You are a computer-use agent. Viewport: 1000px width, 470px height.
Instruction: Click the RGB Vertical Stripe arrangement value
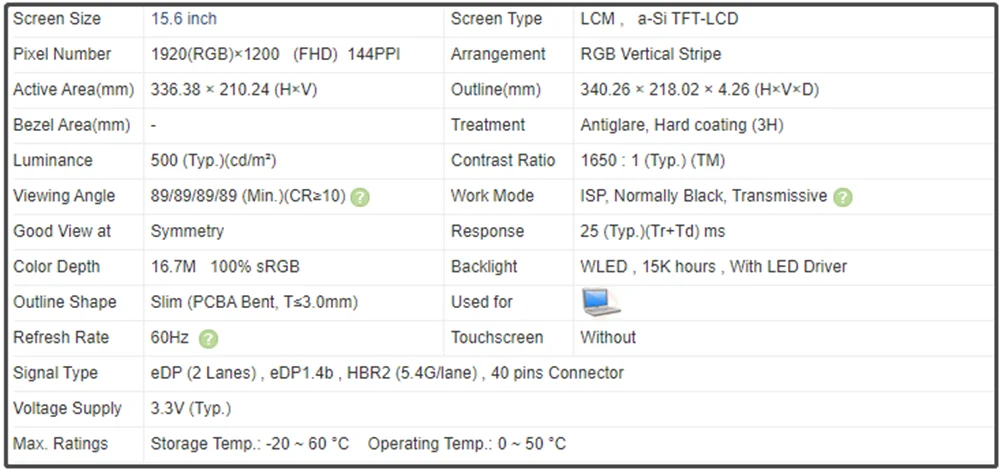(x=651, y=54)
